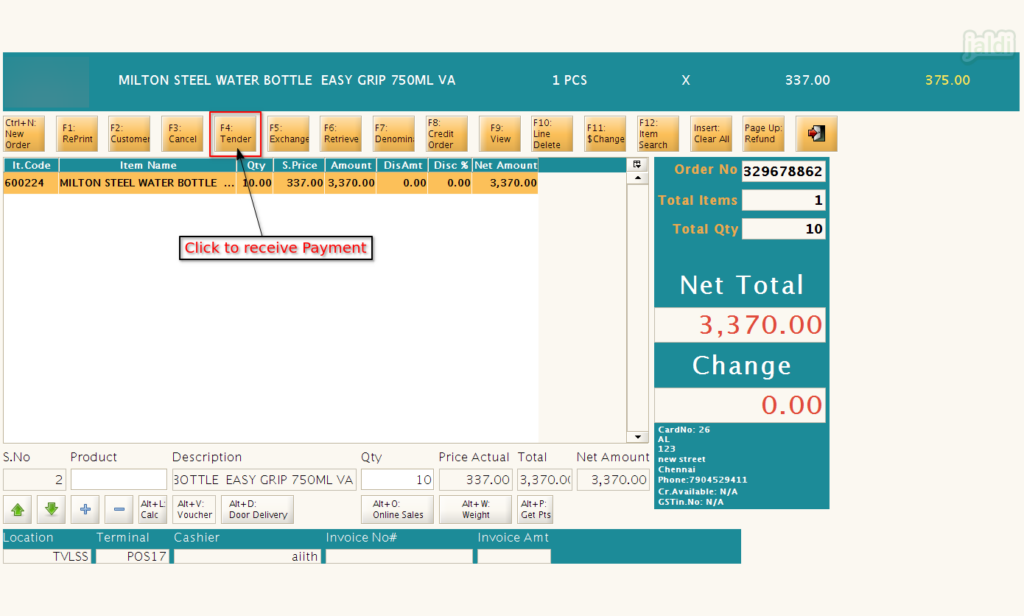Click the Description field
The image size is (1024, 616).
[x=264, y=479]
